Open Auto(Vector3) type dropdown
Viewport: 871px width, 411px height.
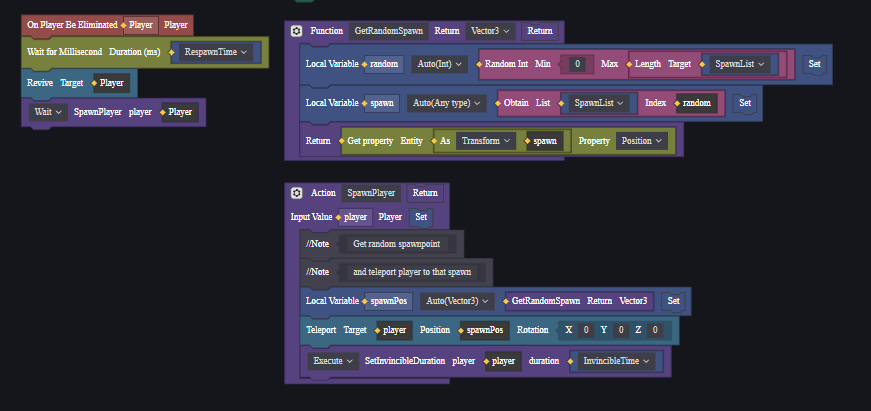coord(457,300)
